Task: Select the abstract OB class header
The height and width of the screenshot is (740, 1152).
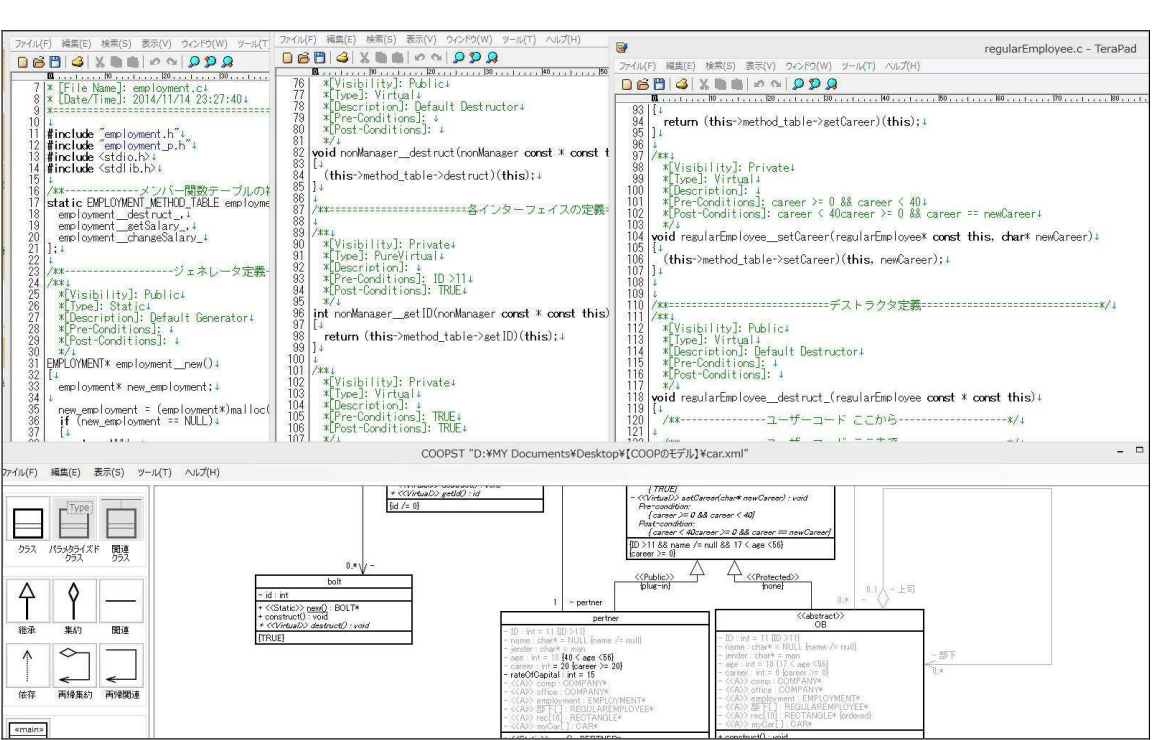Action: (x=820, y=620)
